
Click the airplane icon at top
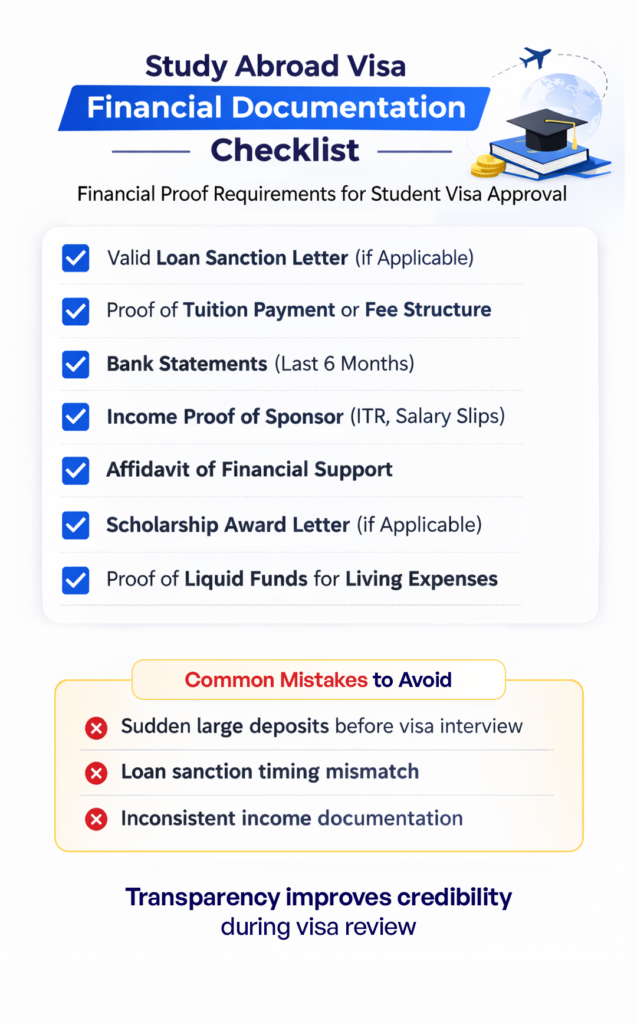pos(536,58)
